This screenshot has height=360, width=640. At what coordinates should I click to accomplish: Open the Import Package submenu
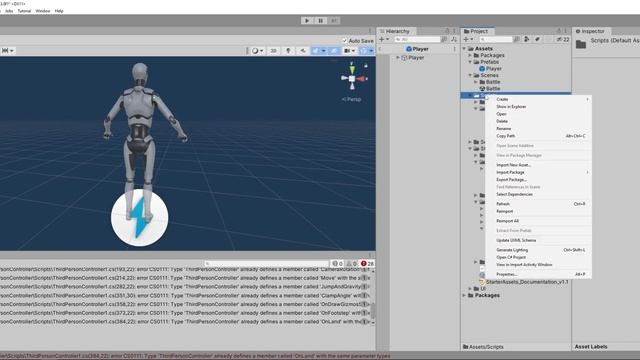click(538, 172)
